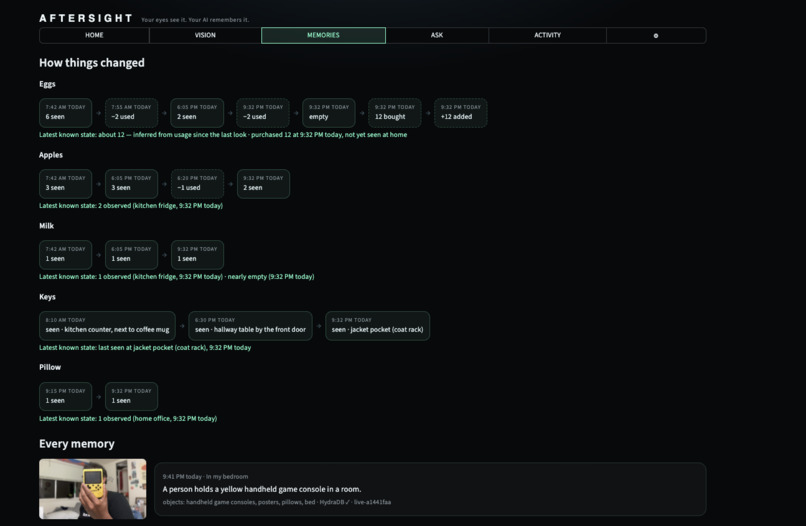Click memory objects line 'handheld game consoles, posters'

[x=277, y=502]
